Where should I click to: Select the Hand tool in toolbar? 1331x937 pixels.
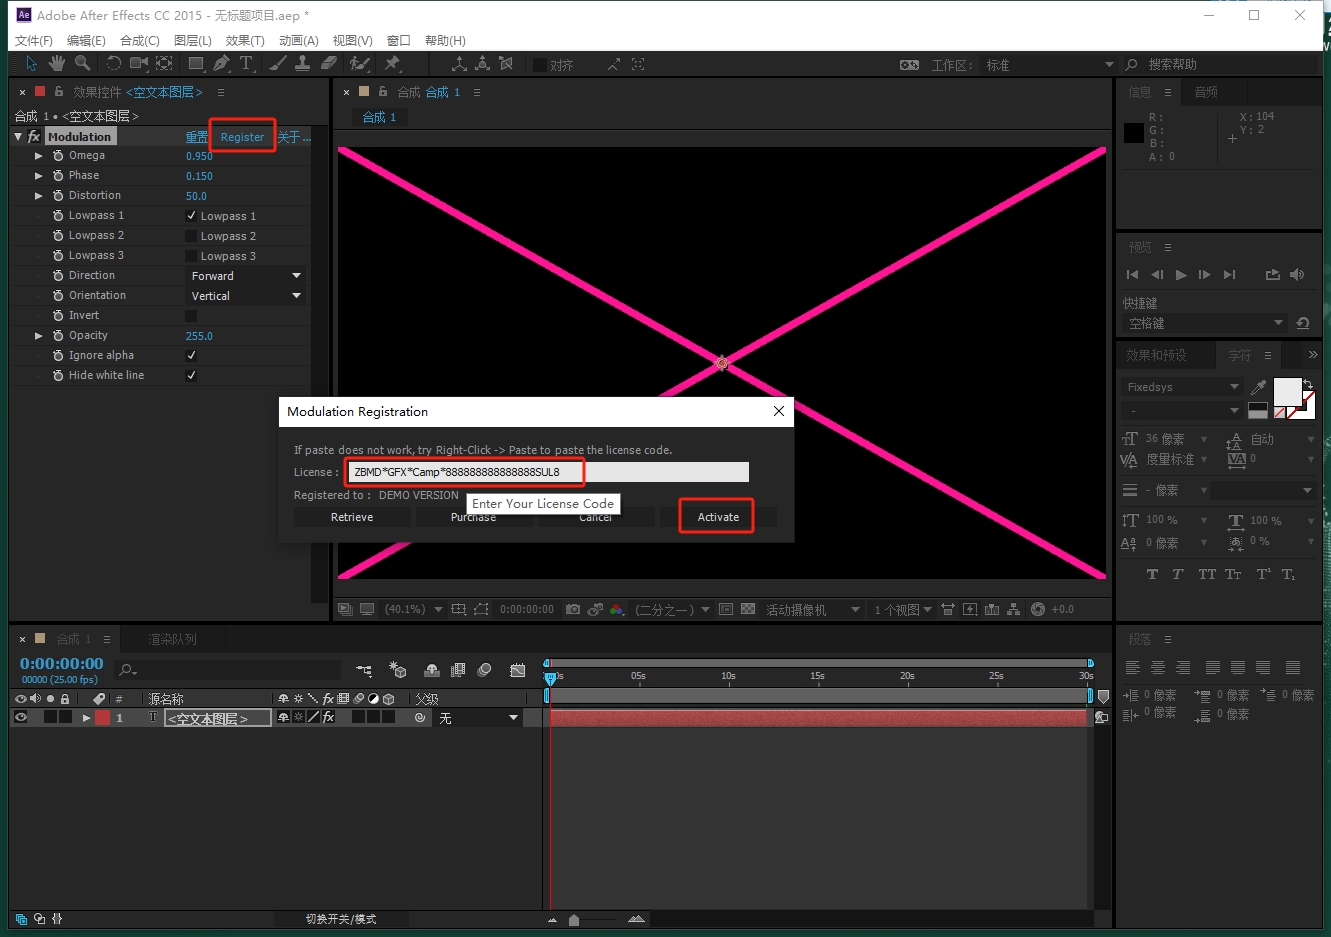pyautogui.click(x=57, y=63)
